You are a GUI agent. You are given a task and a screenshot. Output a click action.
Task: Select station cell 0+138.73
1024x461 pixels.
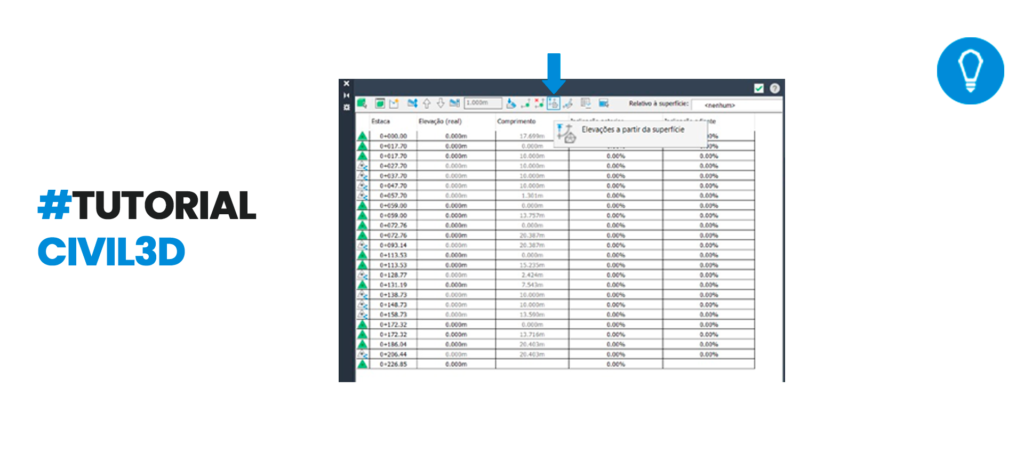393,294
